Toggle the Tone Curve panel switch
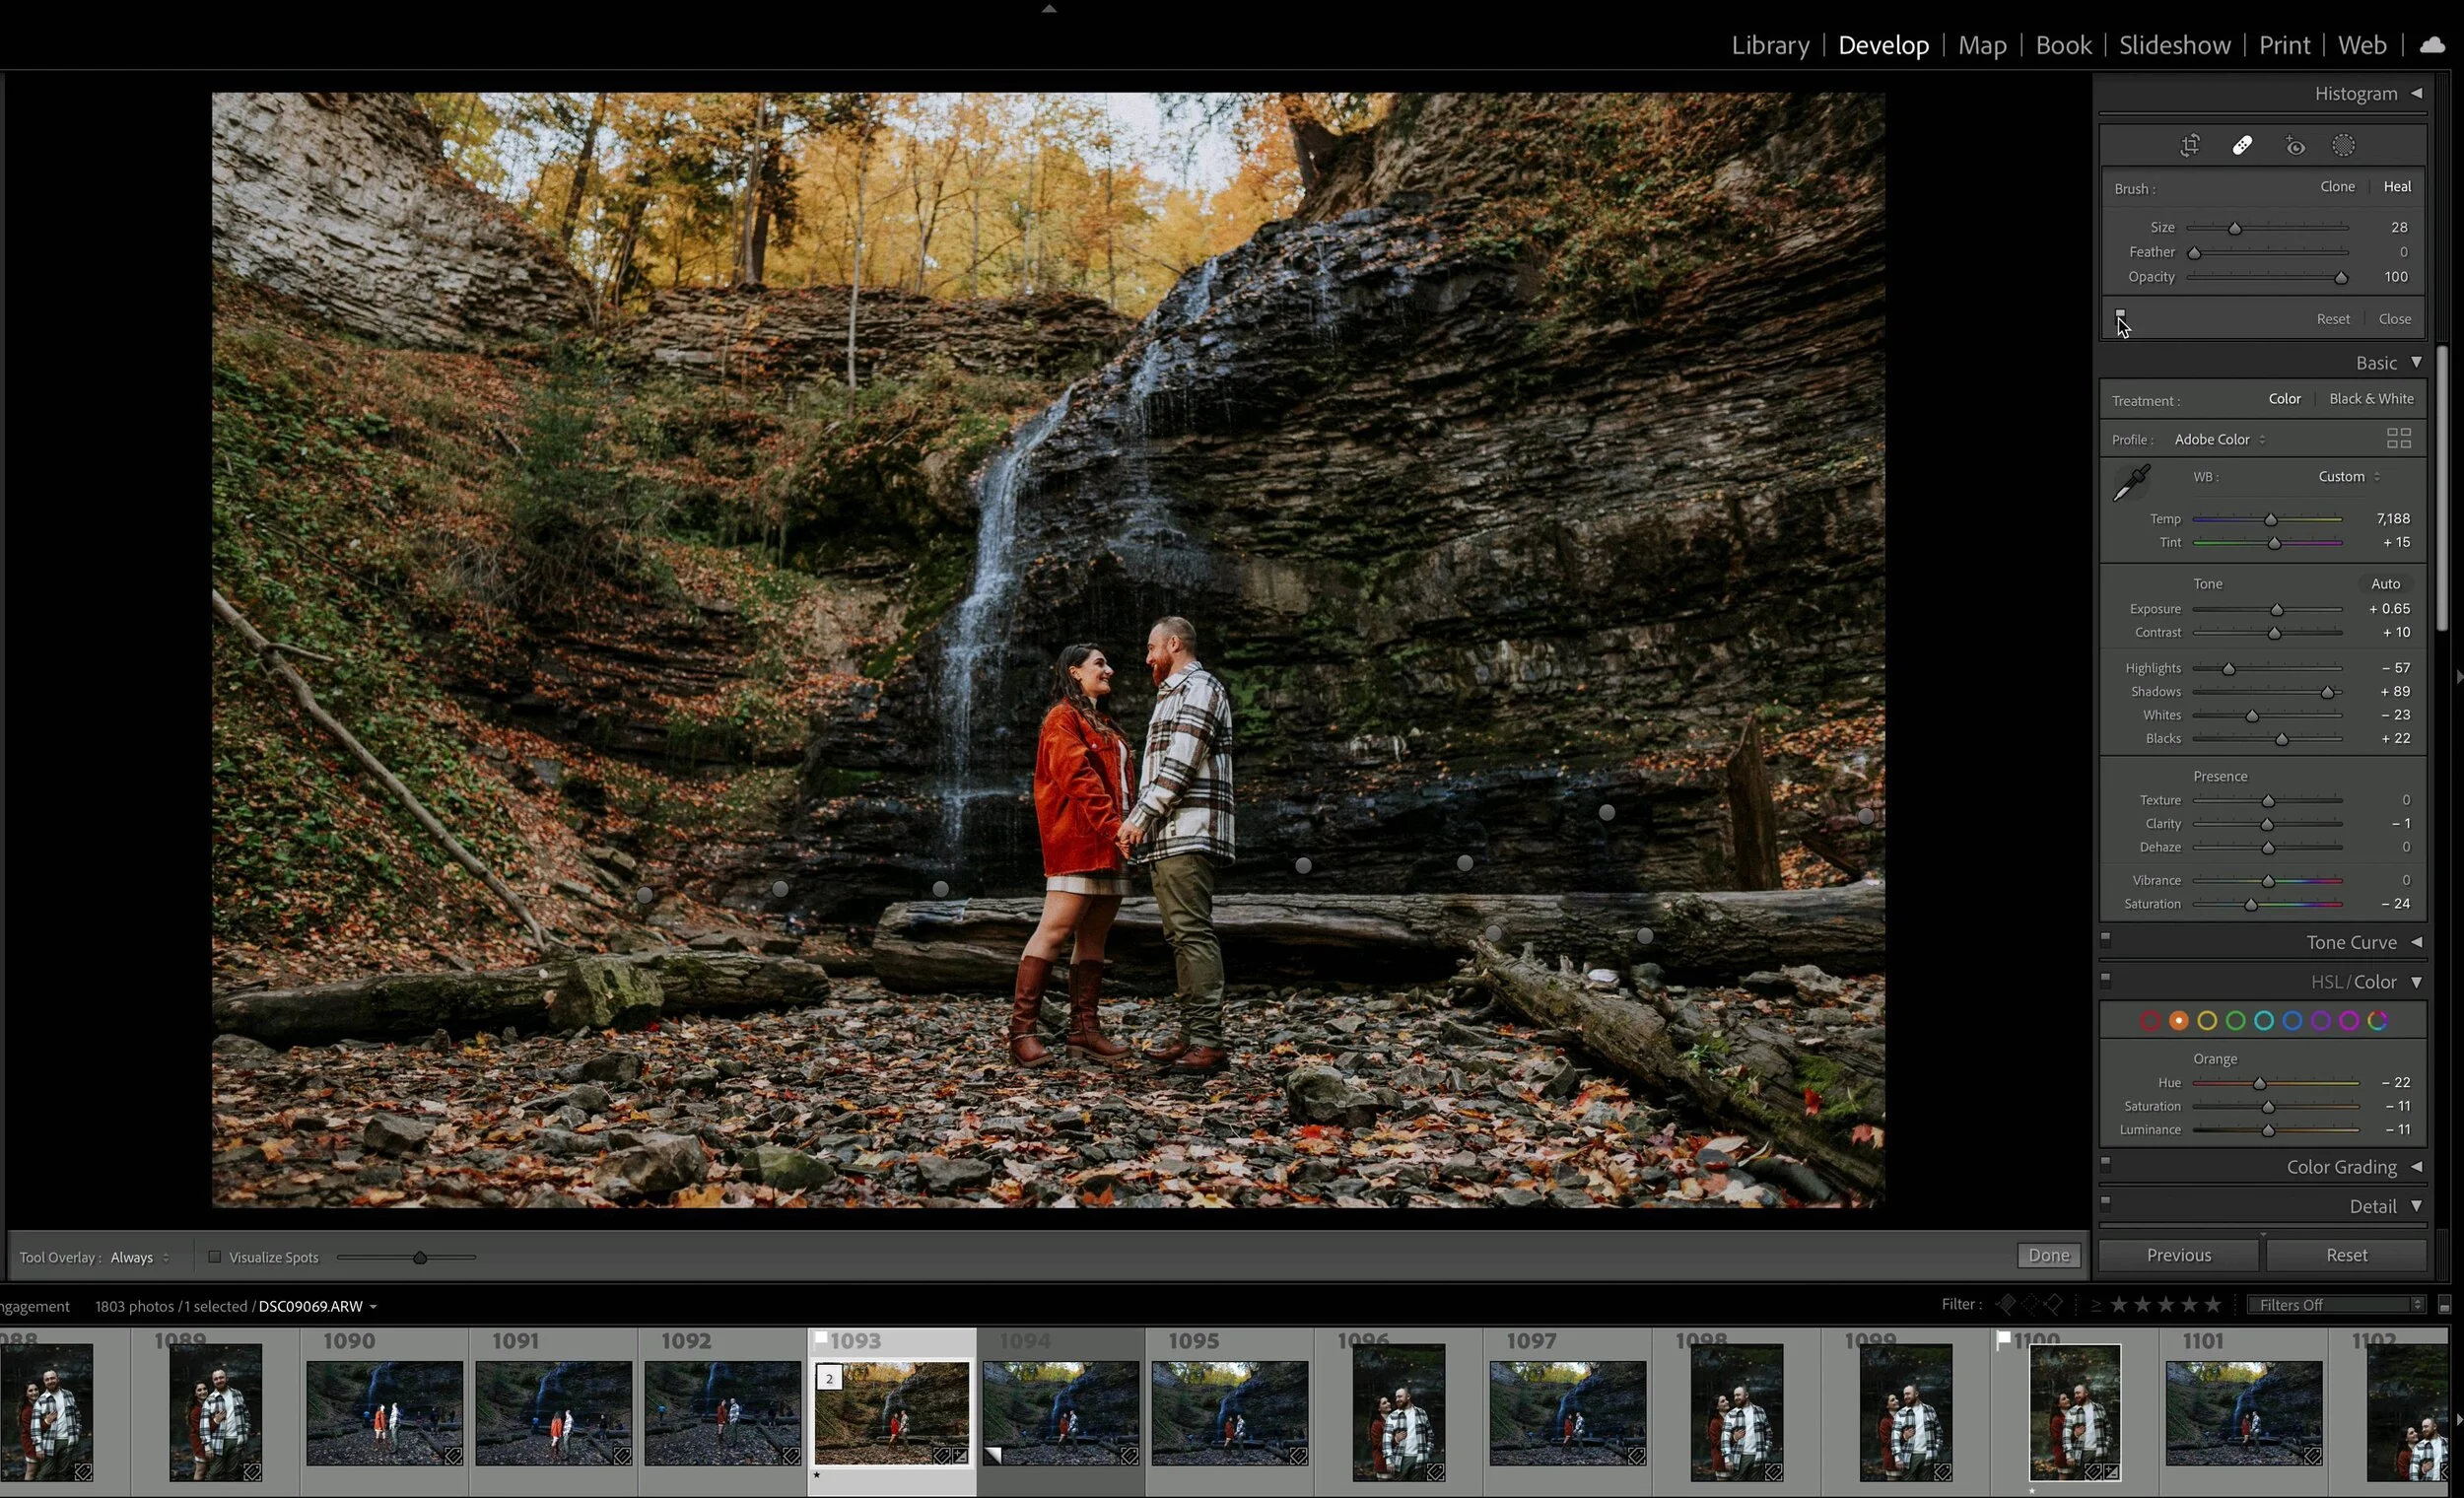This screenshot has height=1498, width=2464. [x=2105, y=940]
